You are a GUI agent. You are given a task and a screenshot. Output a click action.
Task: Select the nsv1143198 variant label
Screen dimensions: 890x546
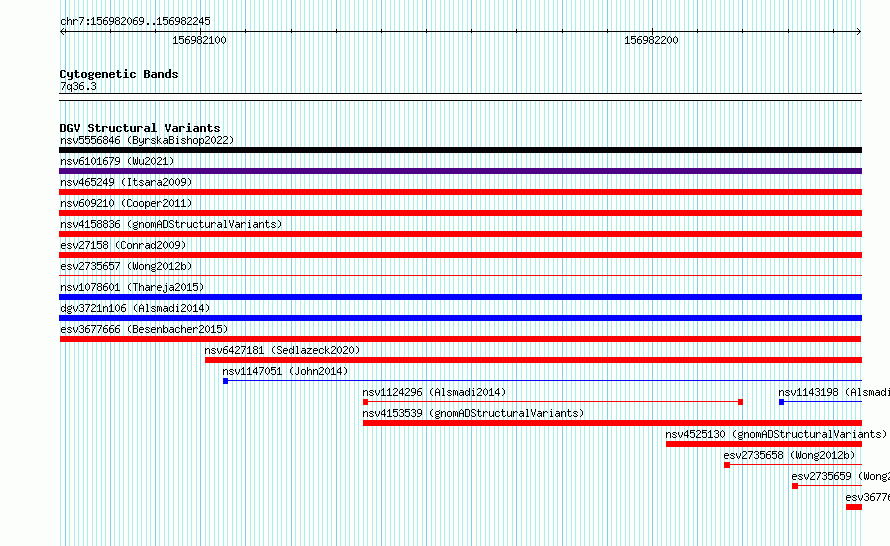point(834,392)
